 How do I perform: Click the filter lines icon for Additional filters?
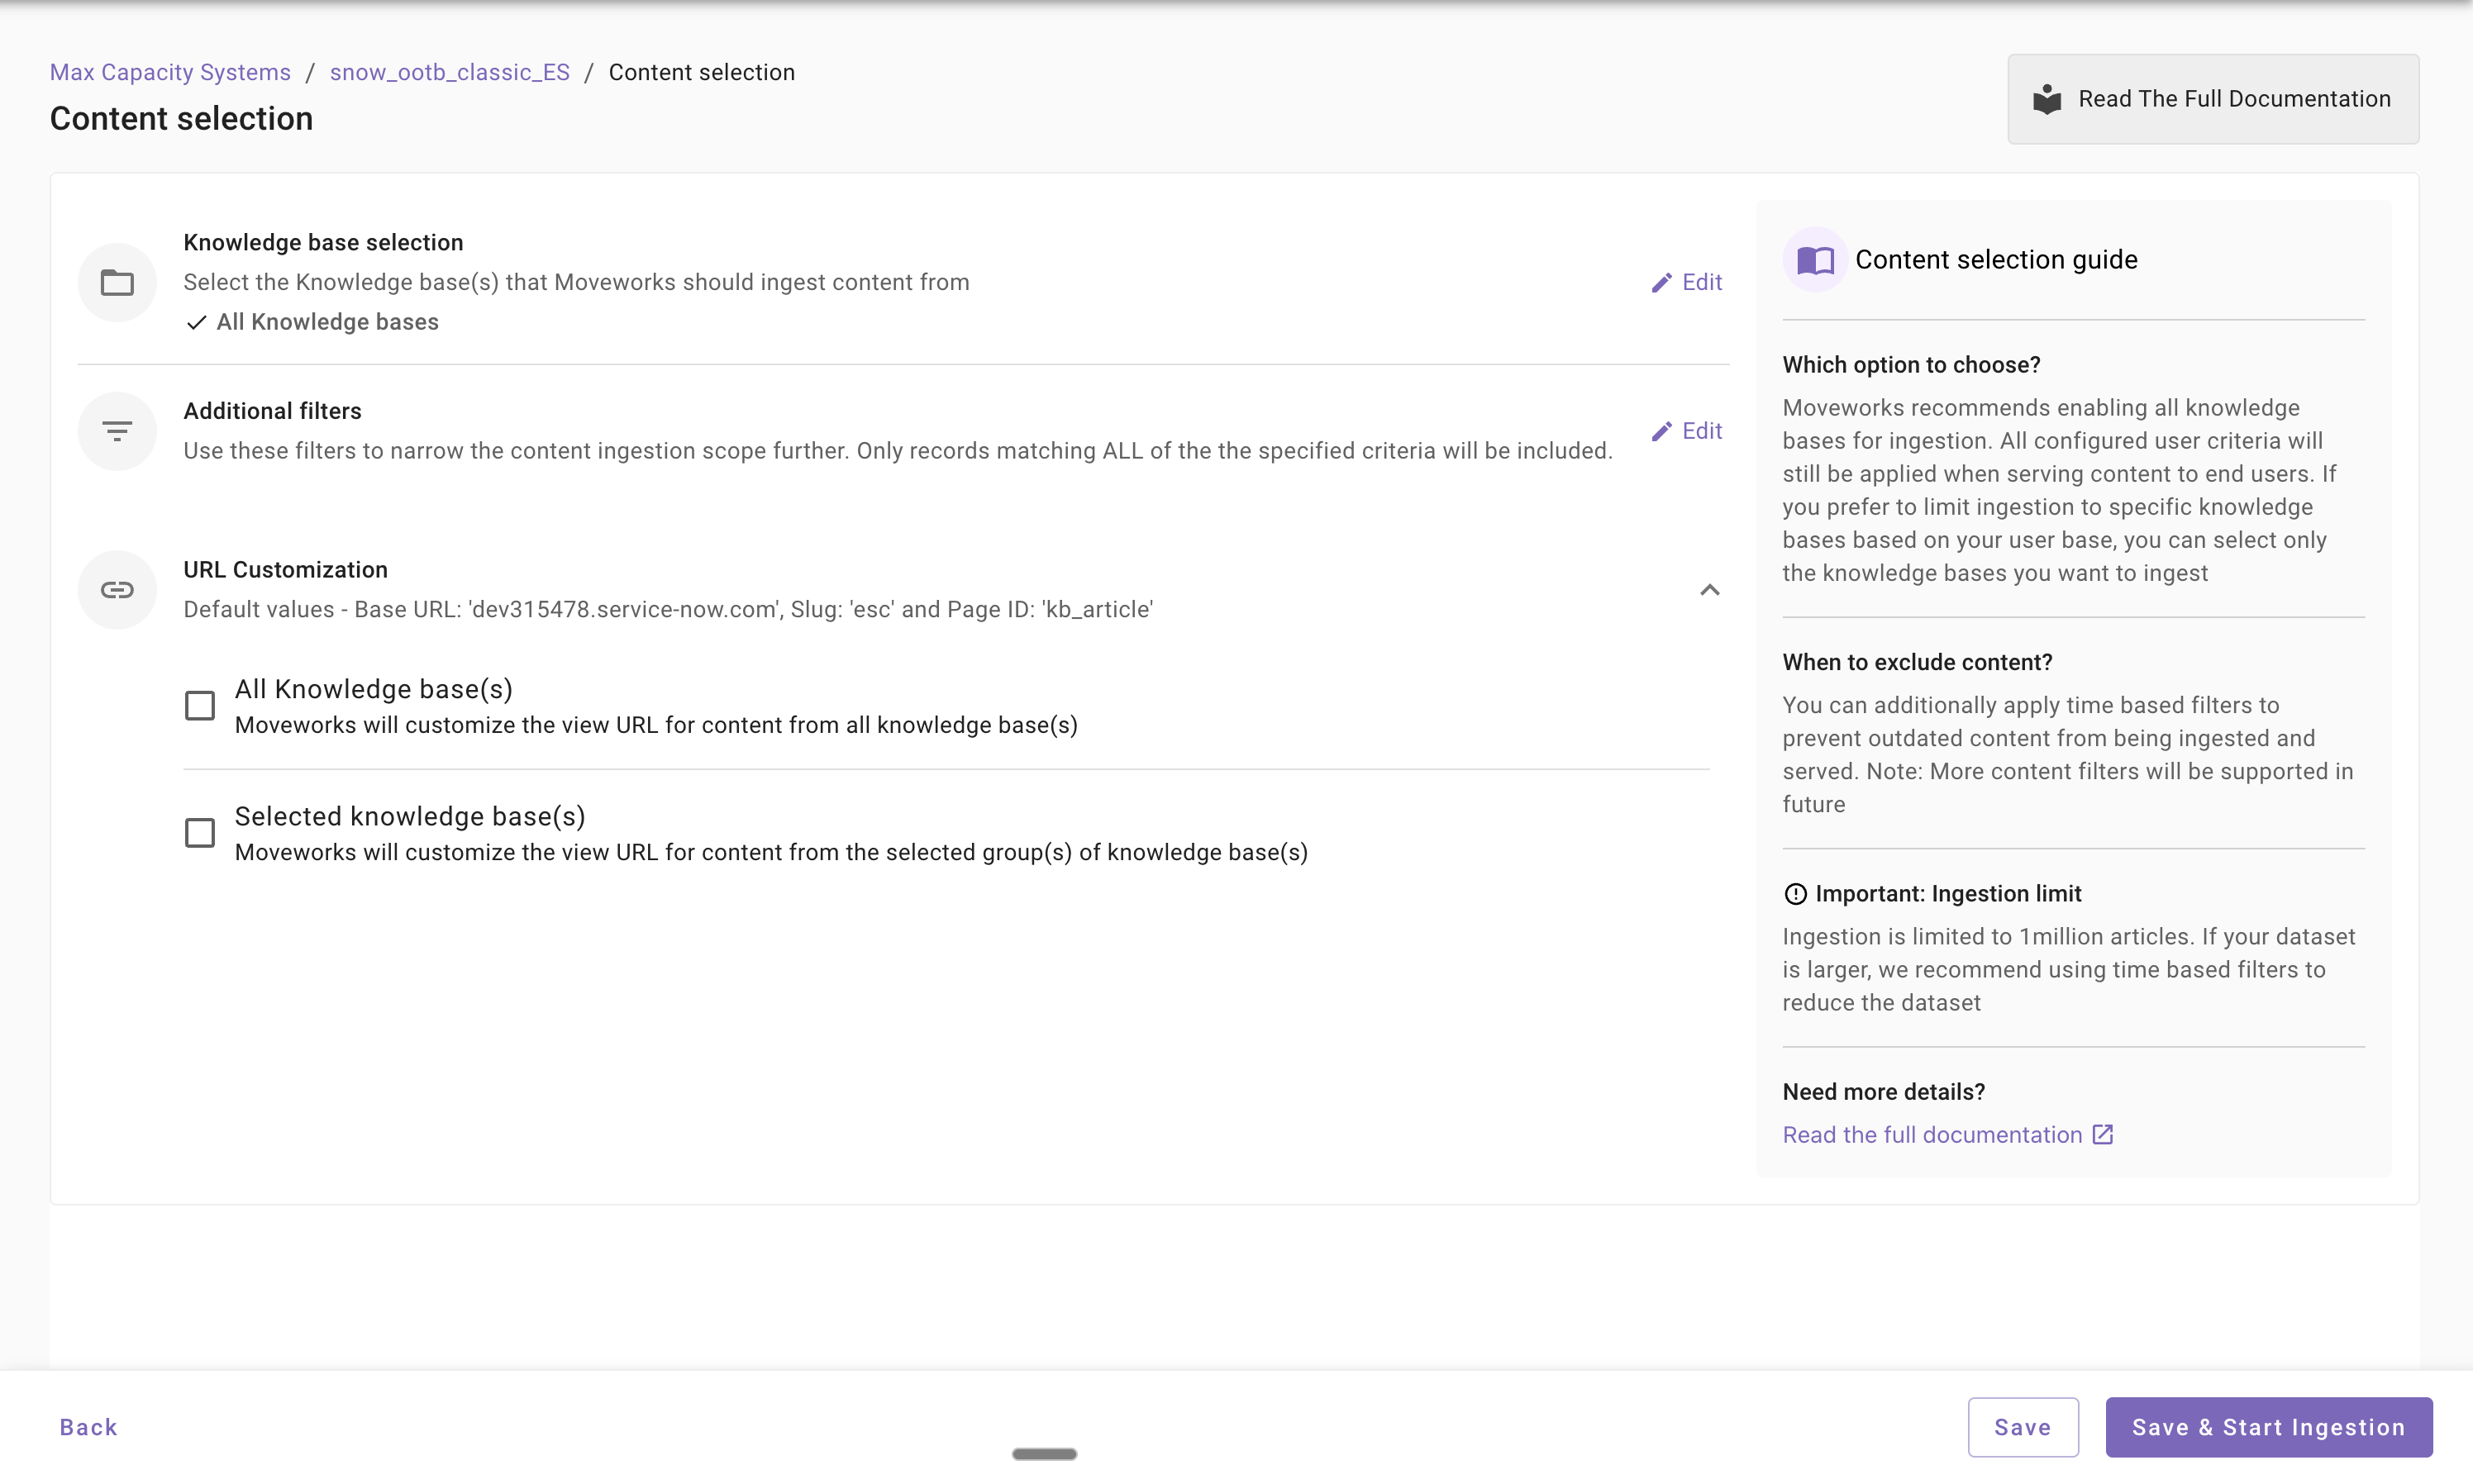(117, 431)
